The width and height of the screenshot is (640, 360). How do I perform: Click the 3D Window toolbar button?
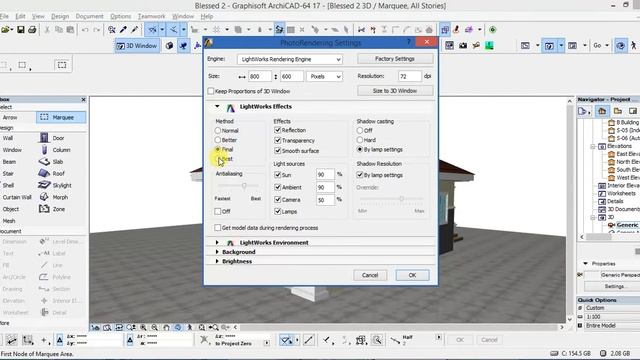pos(137,46)
